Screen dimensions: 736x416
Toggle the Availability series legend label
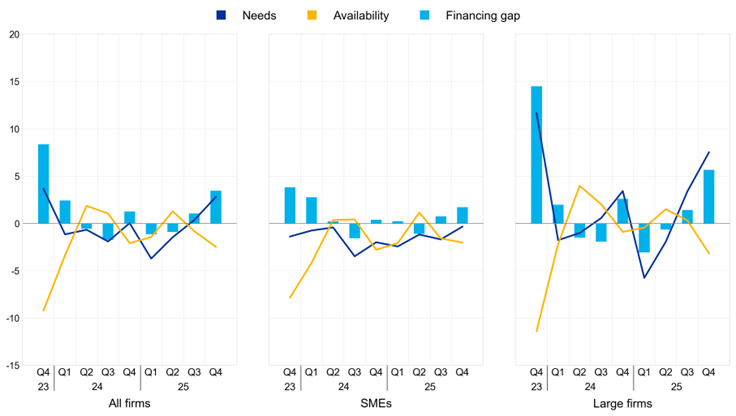[353, 16]
